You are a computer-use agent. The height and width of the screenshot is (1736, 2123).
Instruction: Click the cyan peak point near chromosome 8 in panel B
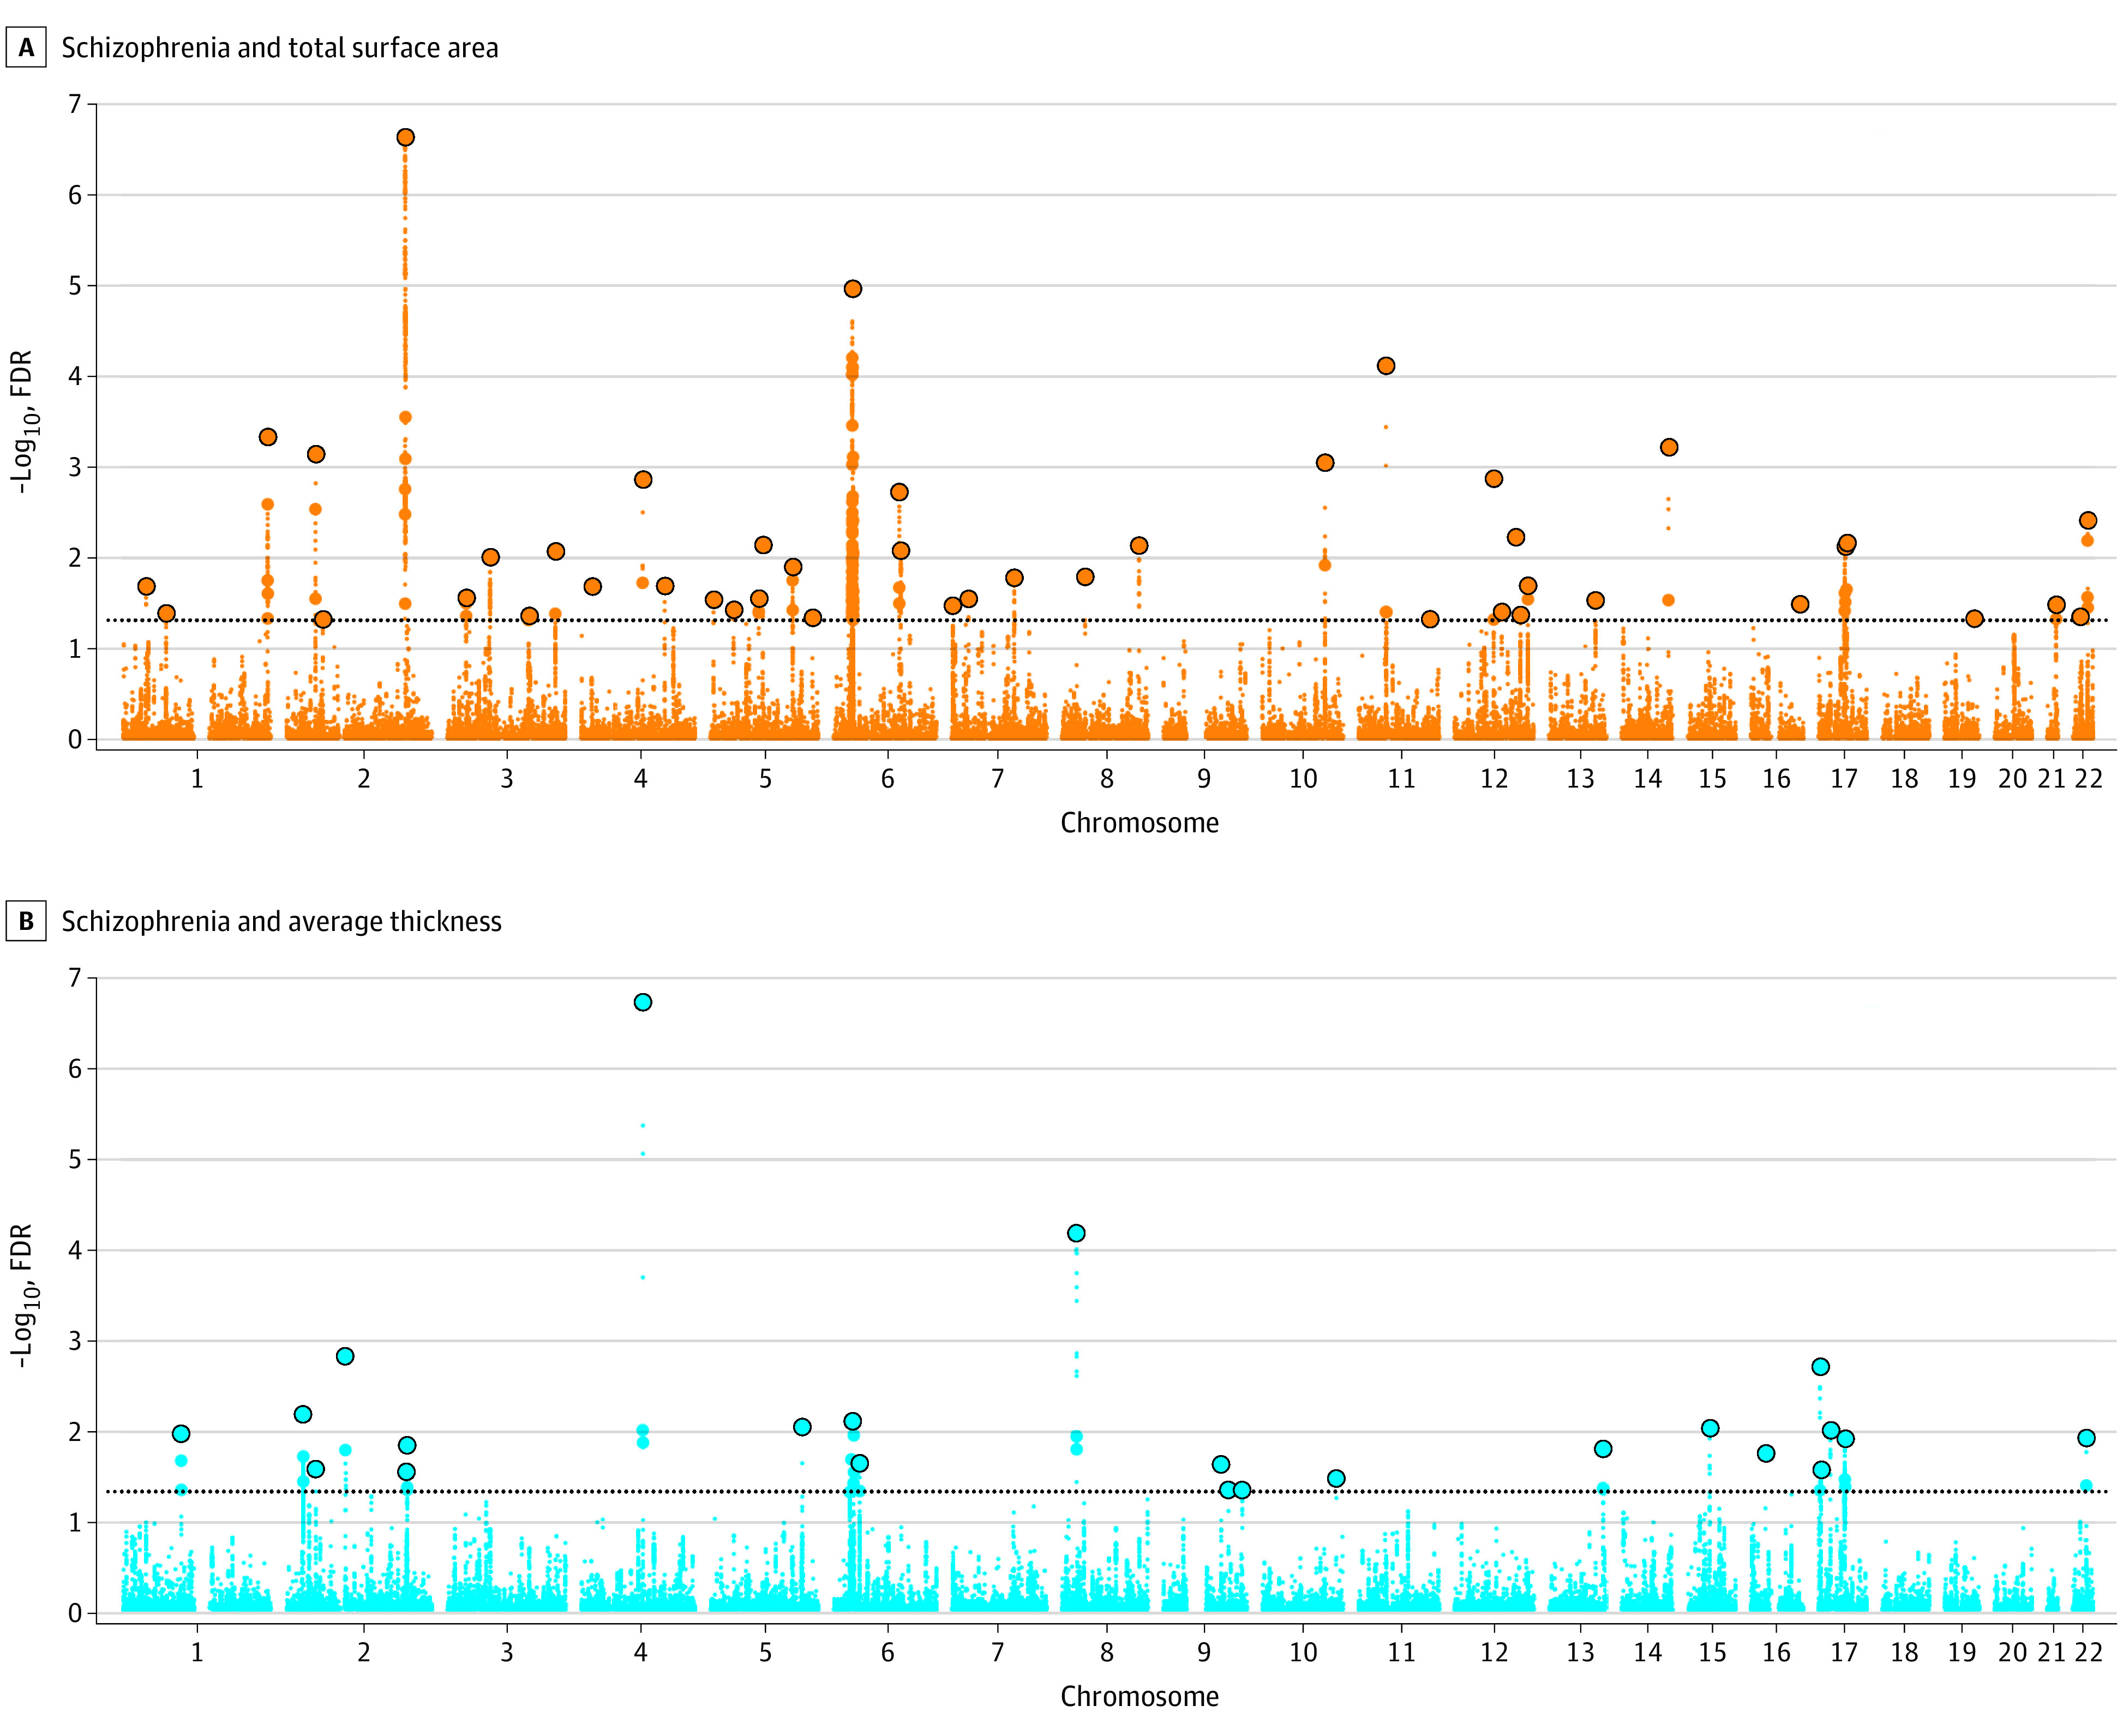pos(1075,1233)
